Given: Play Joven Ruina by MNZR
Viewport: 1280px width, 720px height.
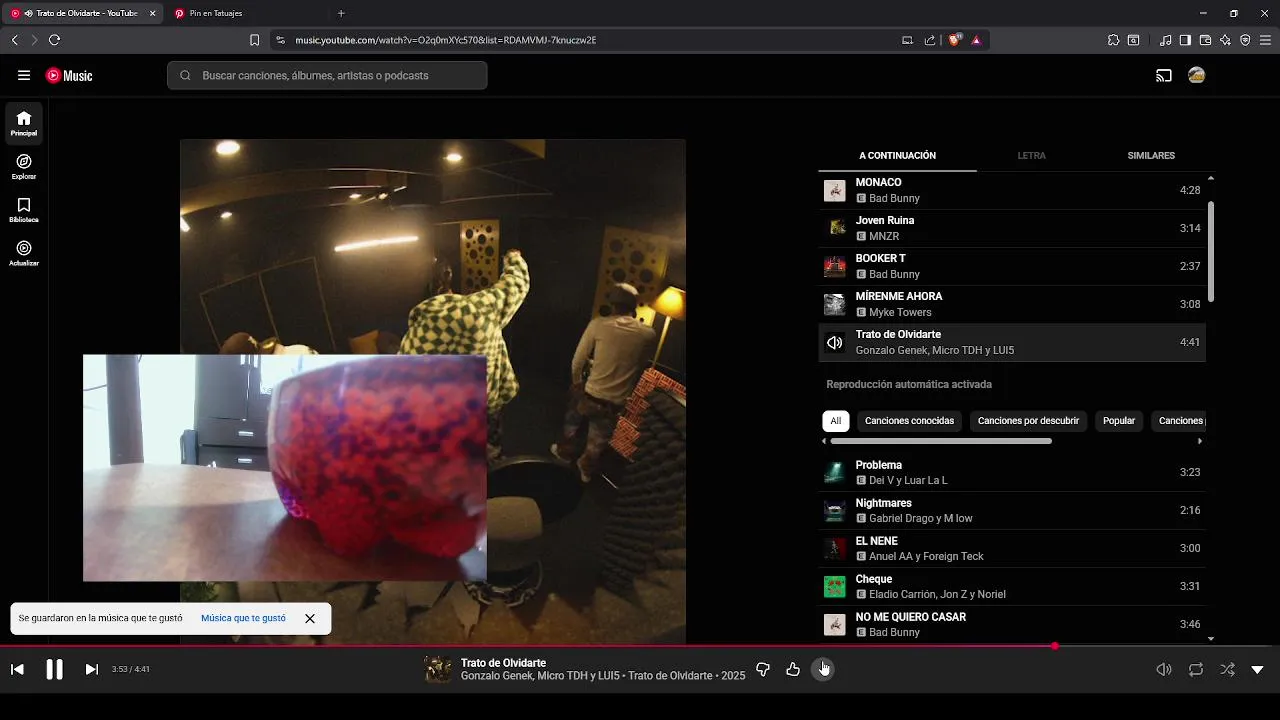Looking at the screenshot, I should tap(1012, 228).
